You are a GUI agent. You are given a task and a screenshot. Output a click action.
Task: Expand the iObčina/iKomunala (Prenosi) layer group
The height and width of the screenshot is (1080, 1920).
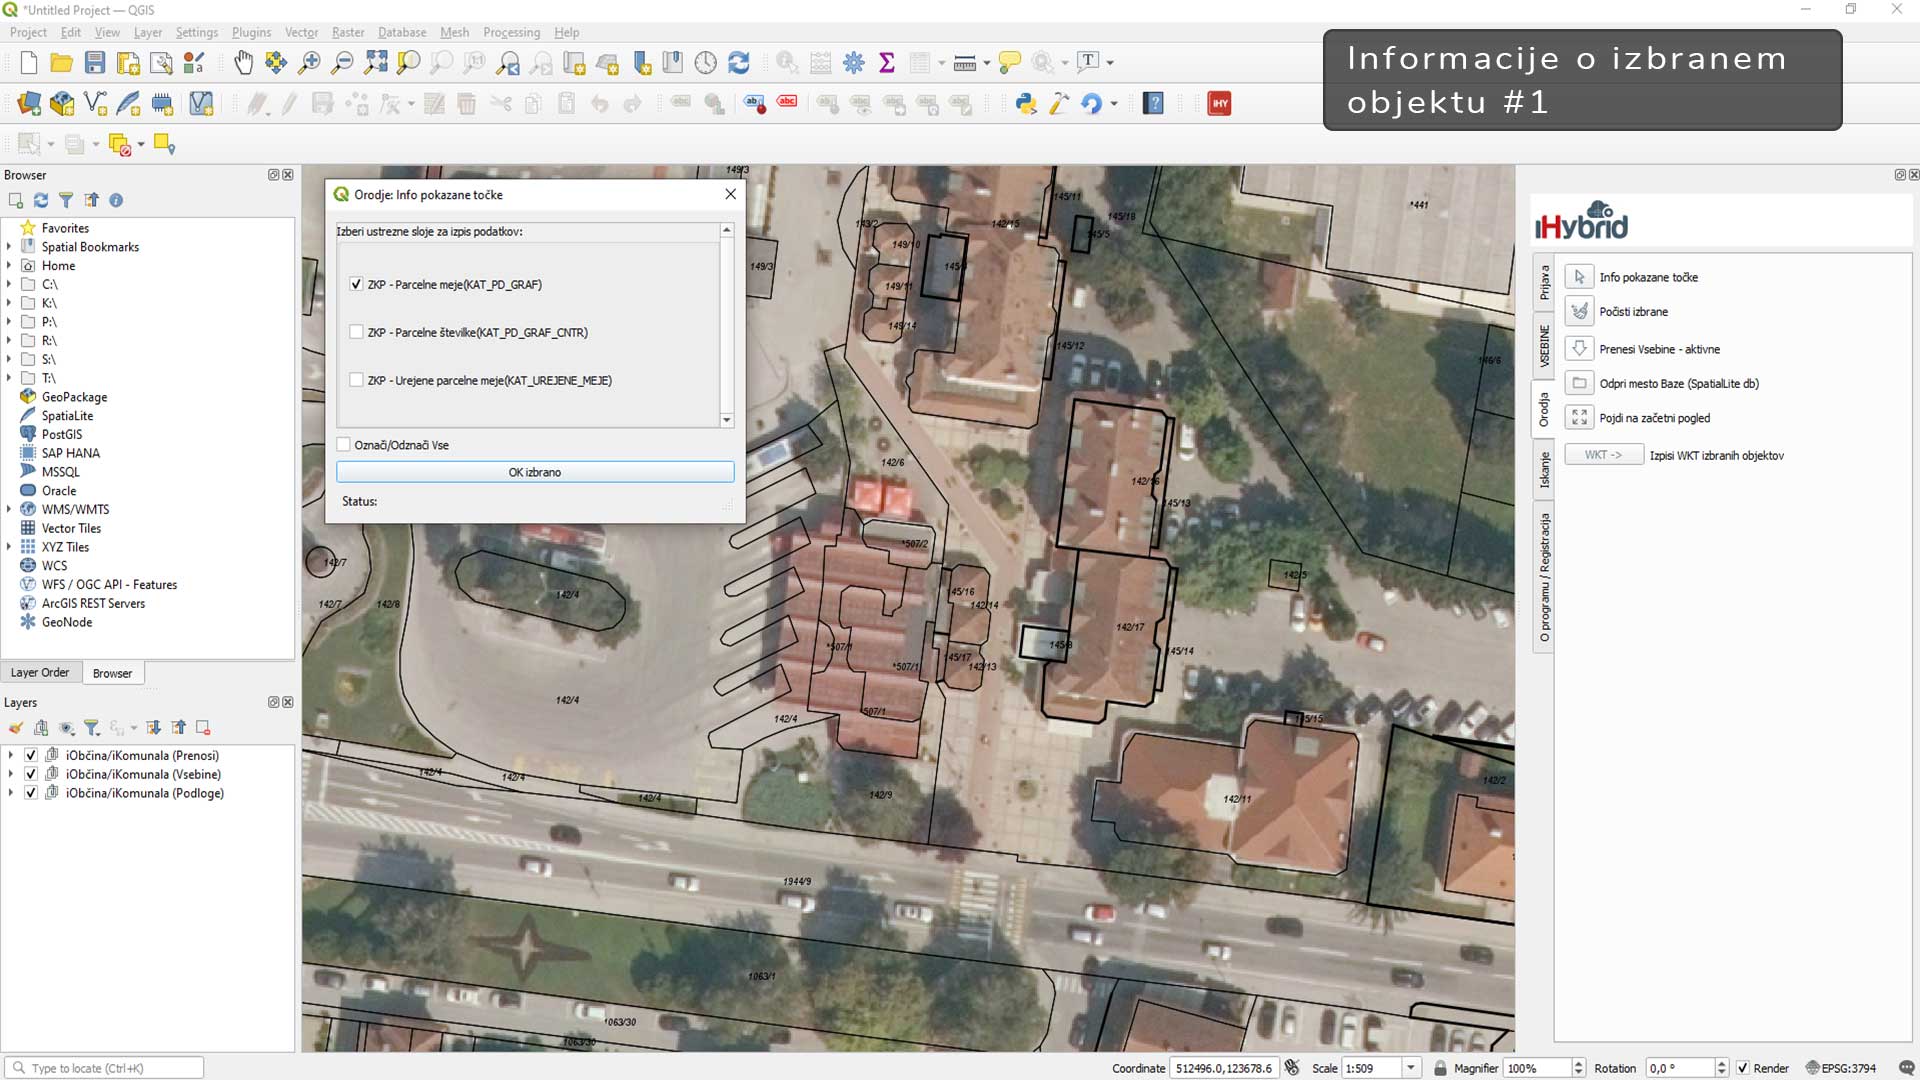11,755
